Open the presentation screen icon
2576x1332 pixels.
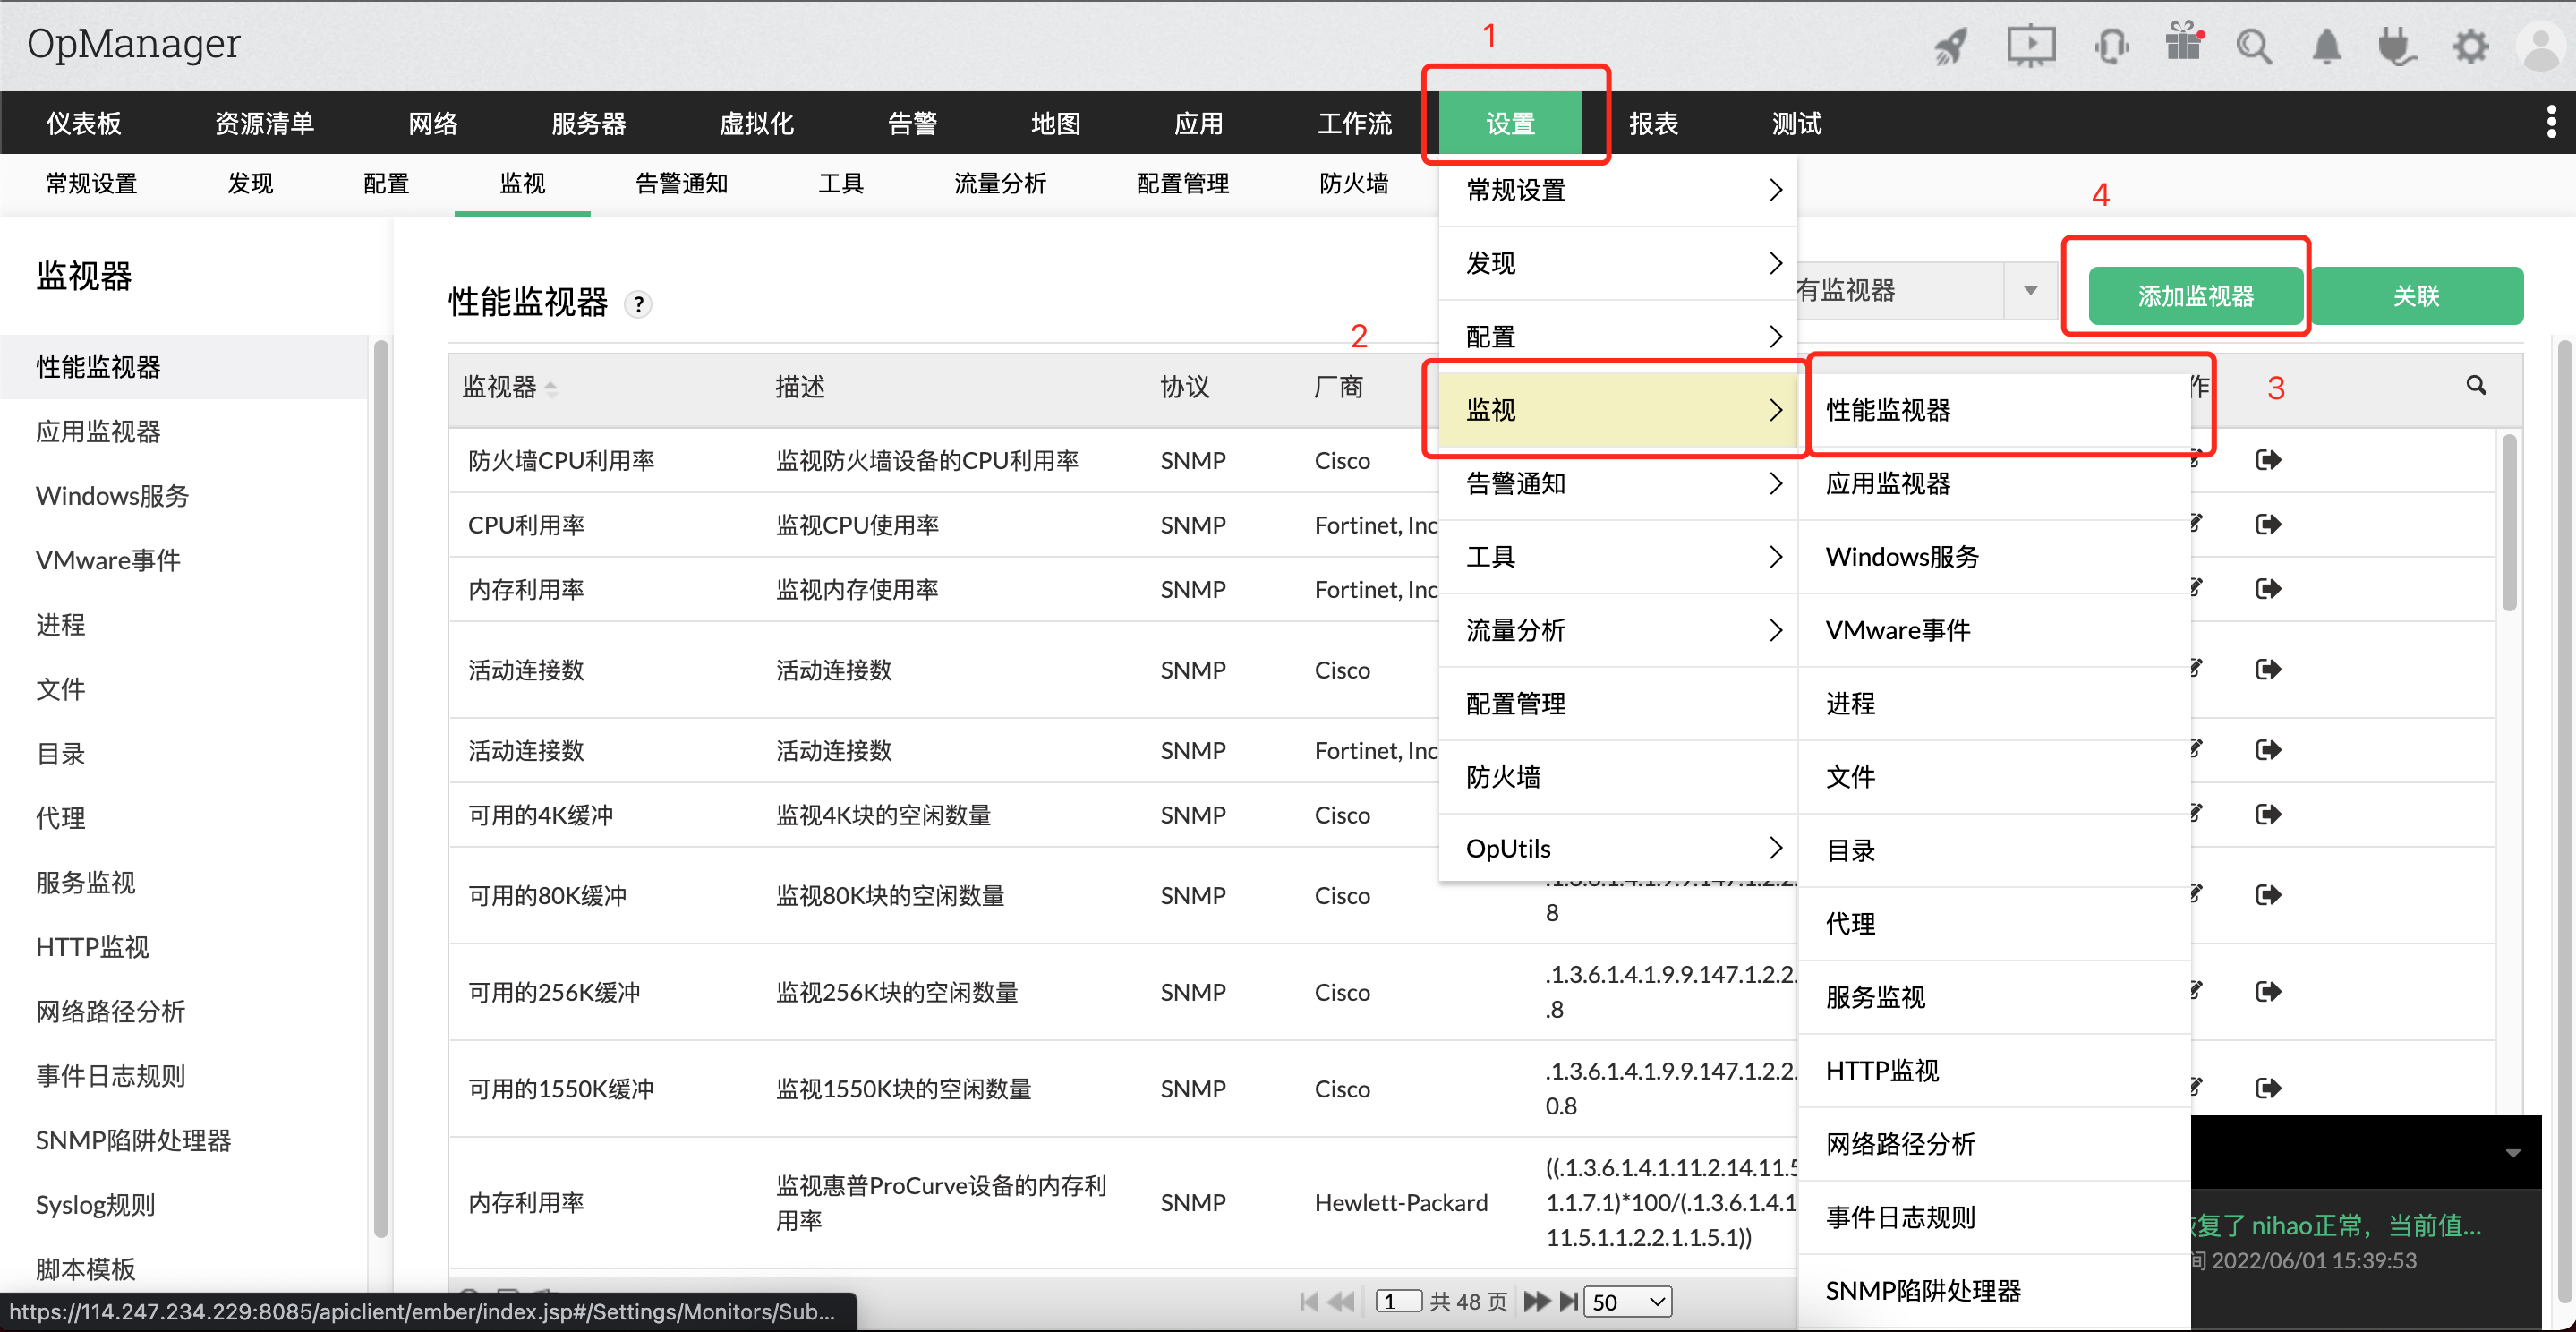tap(2031, 46)
